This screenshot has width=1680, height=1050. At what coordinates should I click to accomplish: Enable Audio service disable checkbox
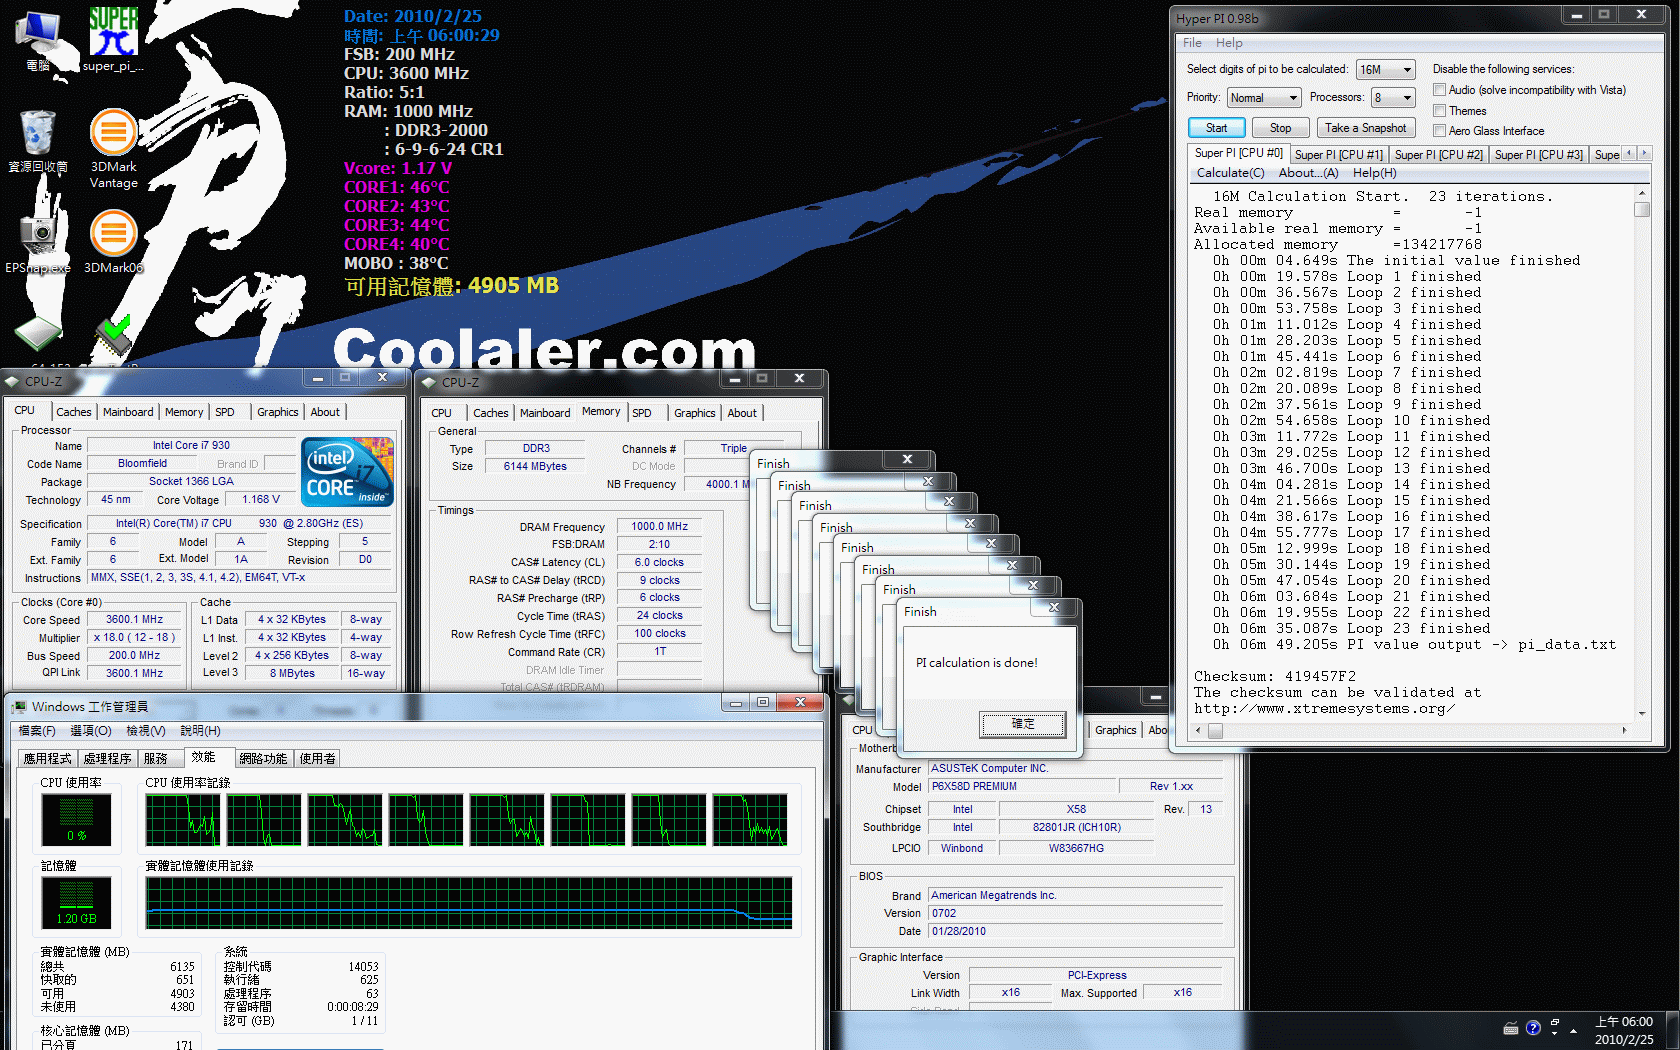(x=1440, y=90)
